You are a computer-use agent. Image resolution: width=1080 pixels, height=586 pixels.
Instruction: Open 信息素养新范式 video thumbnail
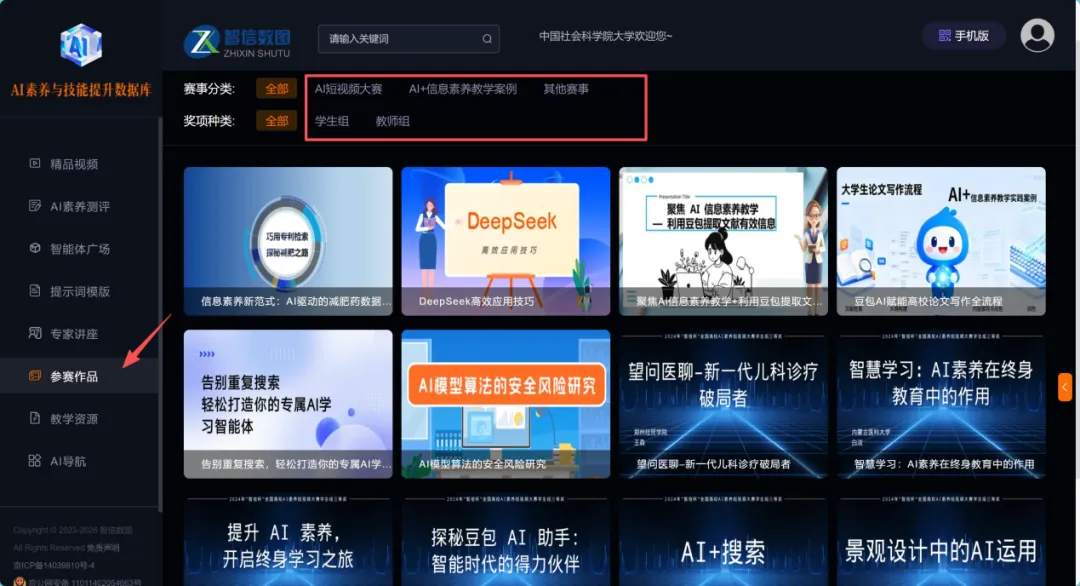(288, 241)
